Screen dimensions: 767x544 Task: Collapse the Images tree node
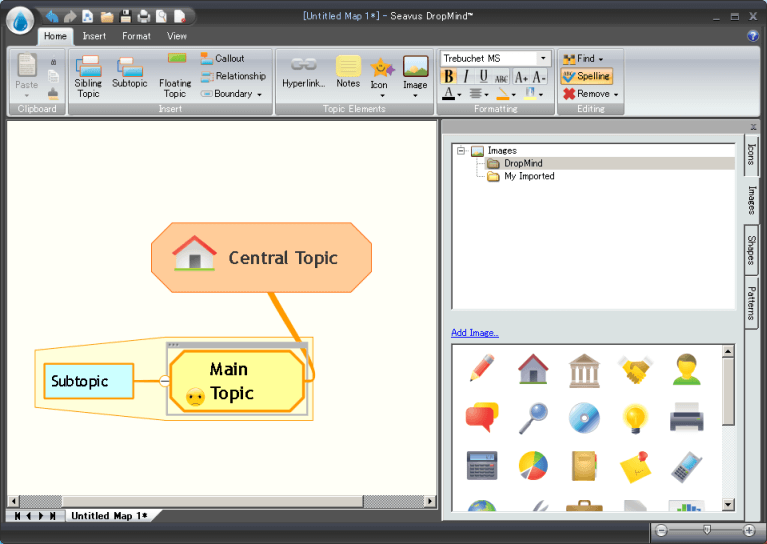click(x=461, y=151)
